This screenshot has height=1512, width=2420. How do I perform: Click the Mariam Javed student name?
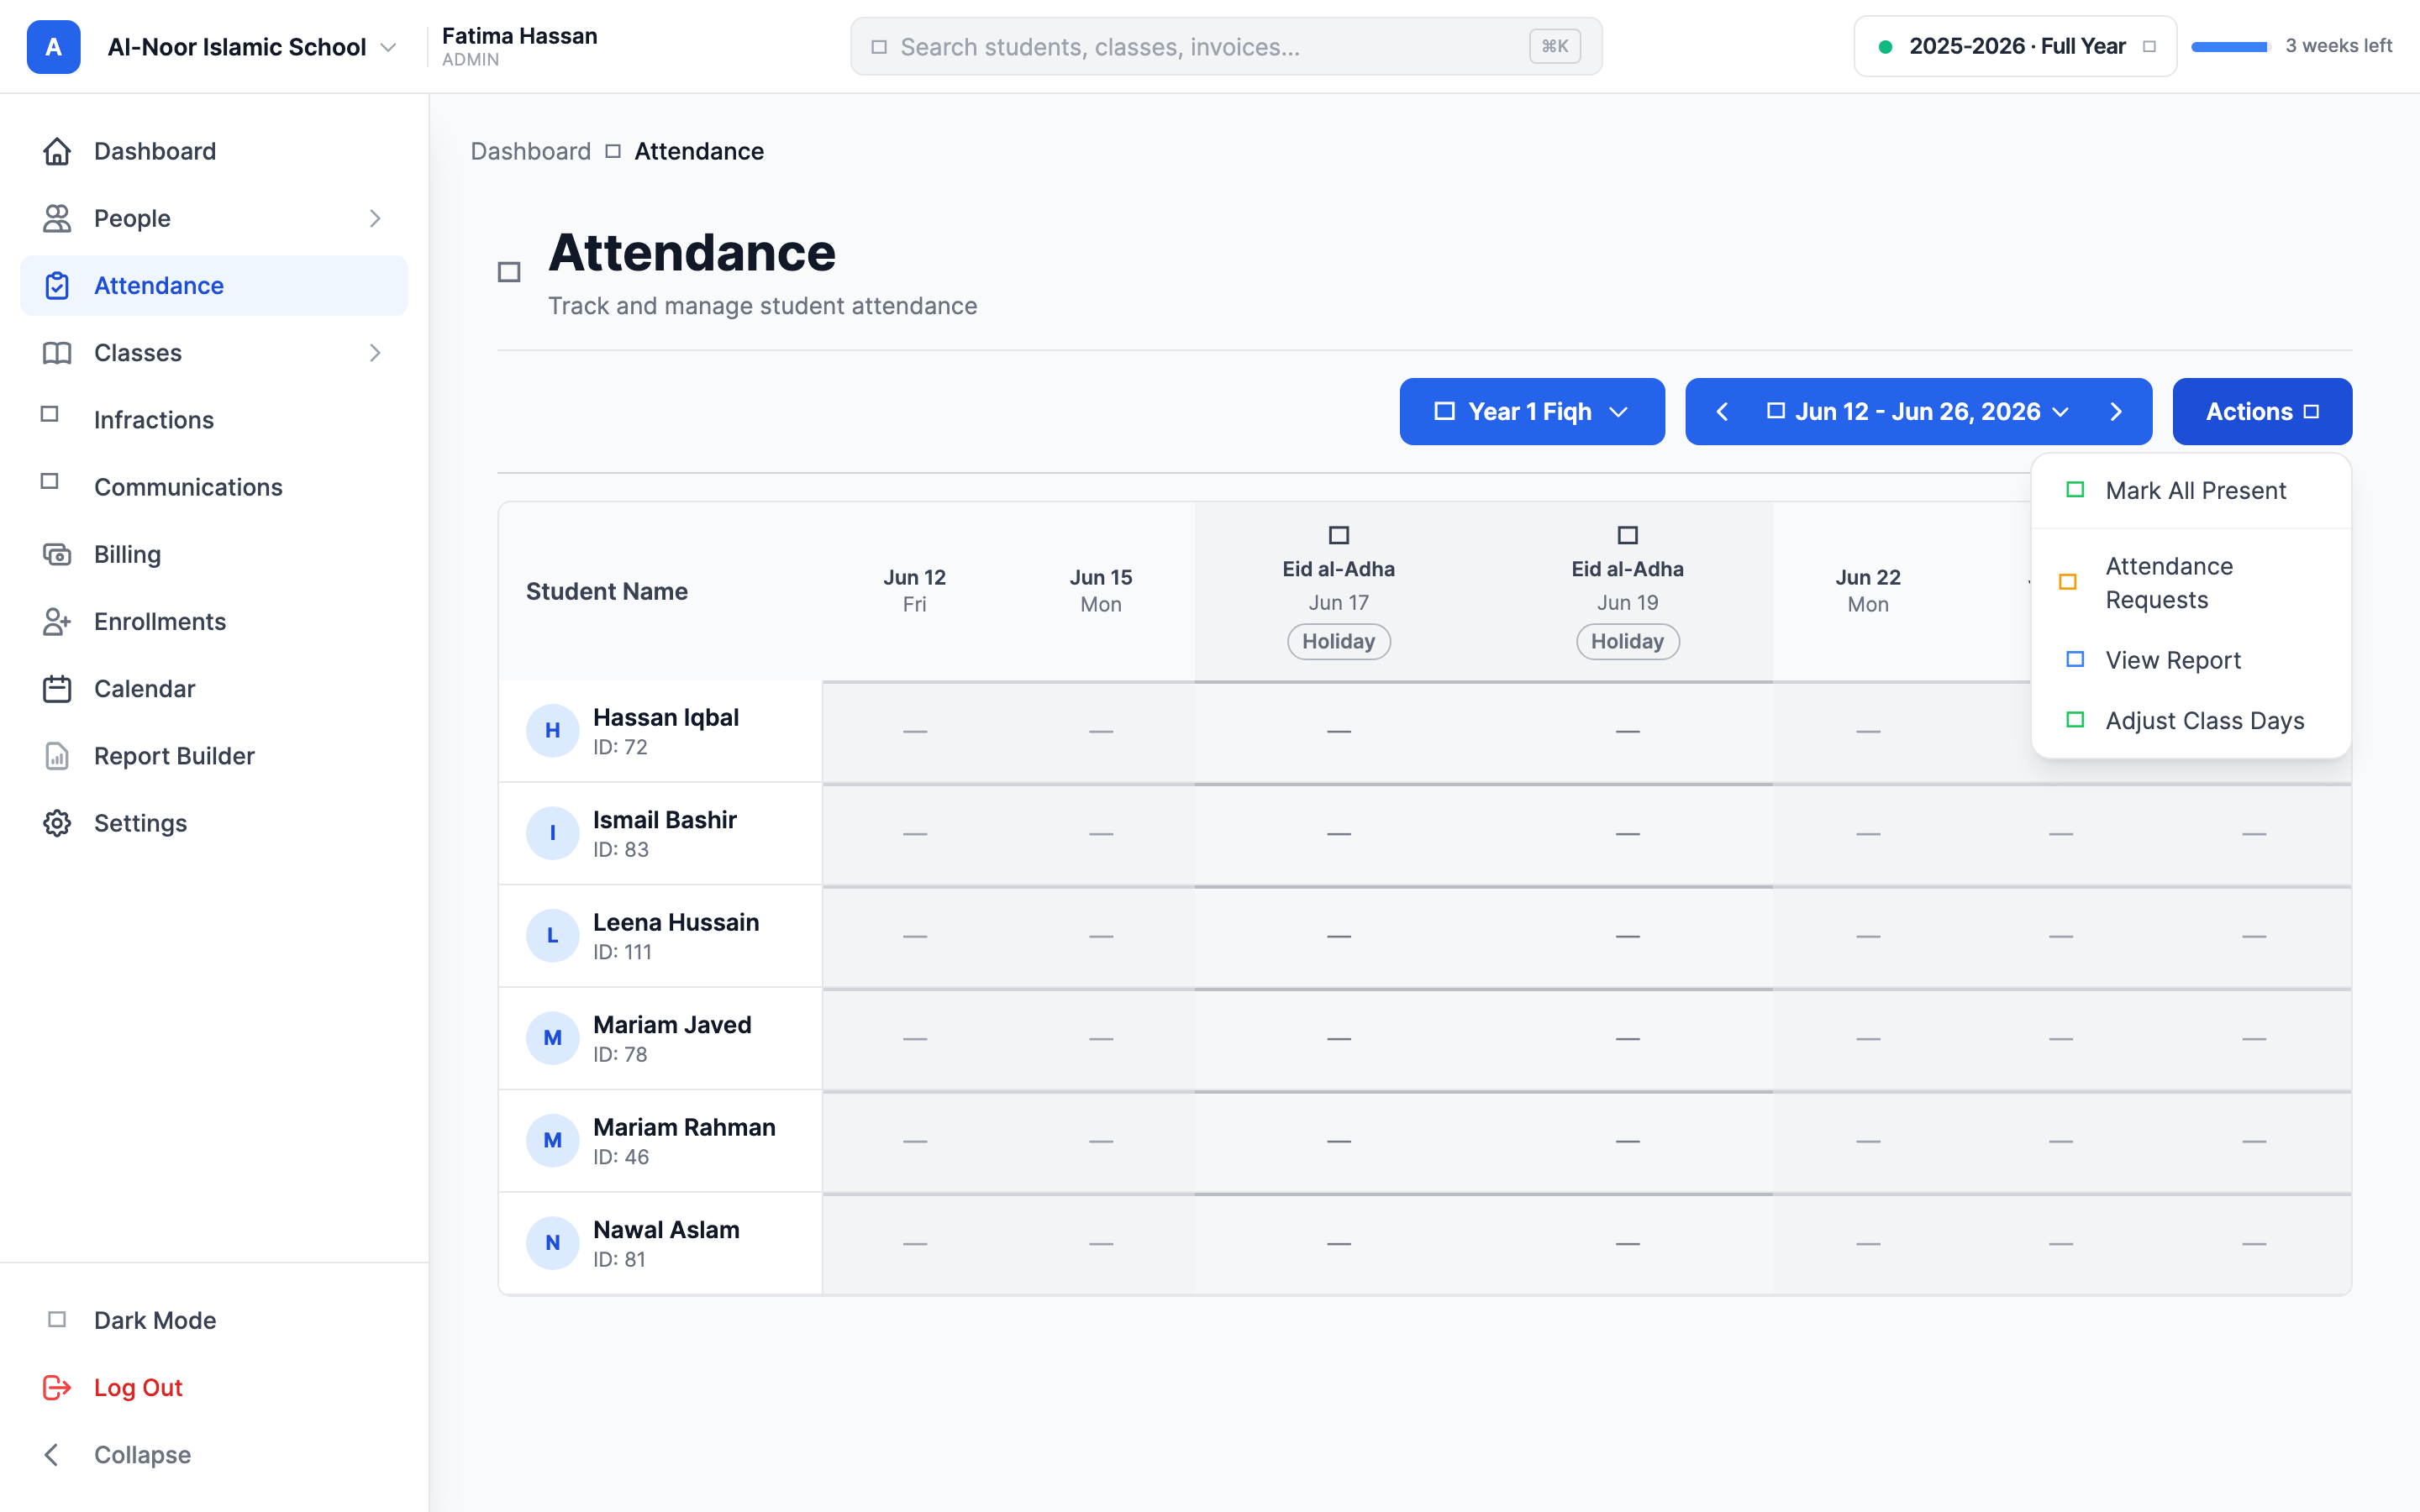click(672, 1024)
